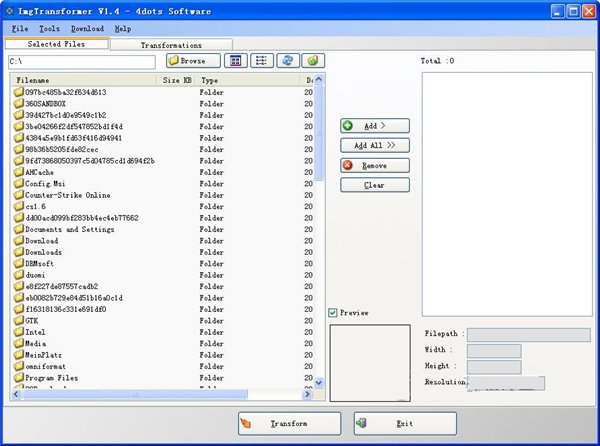The image size is (600, 446).
Task: Click the Add All button
Action: 375,145
